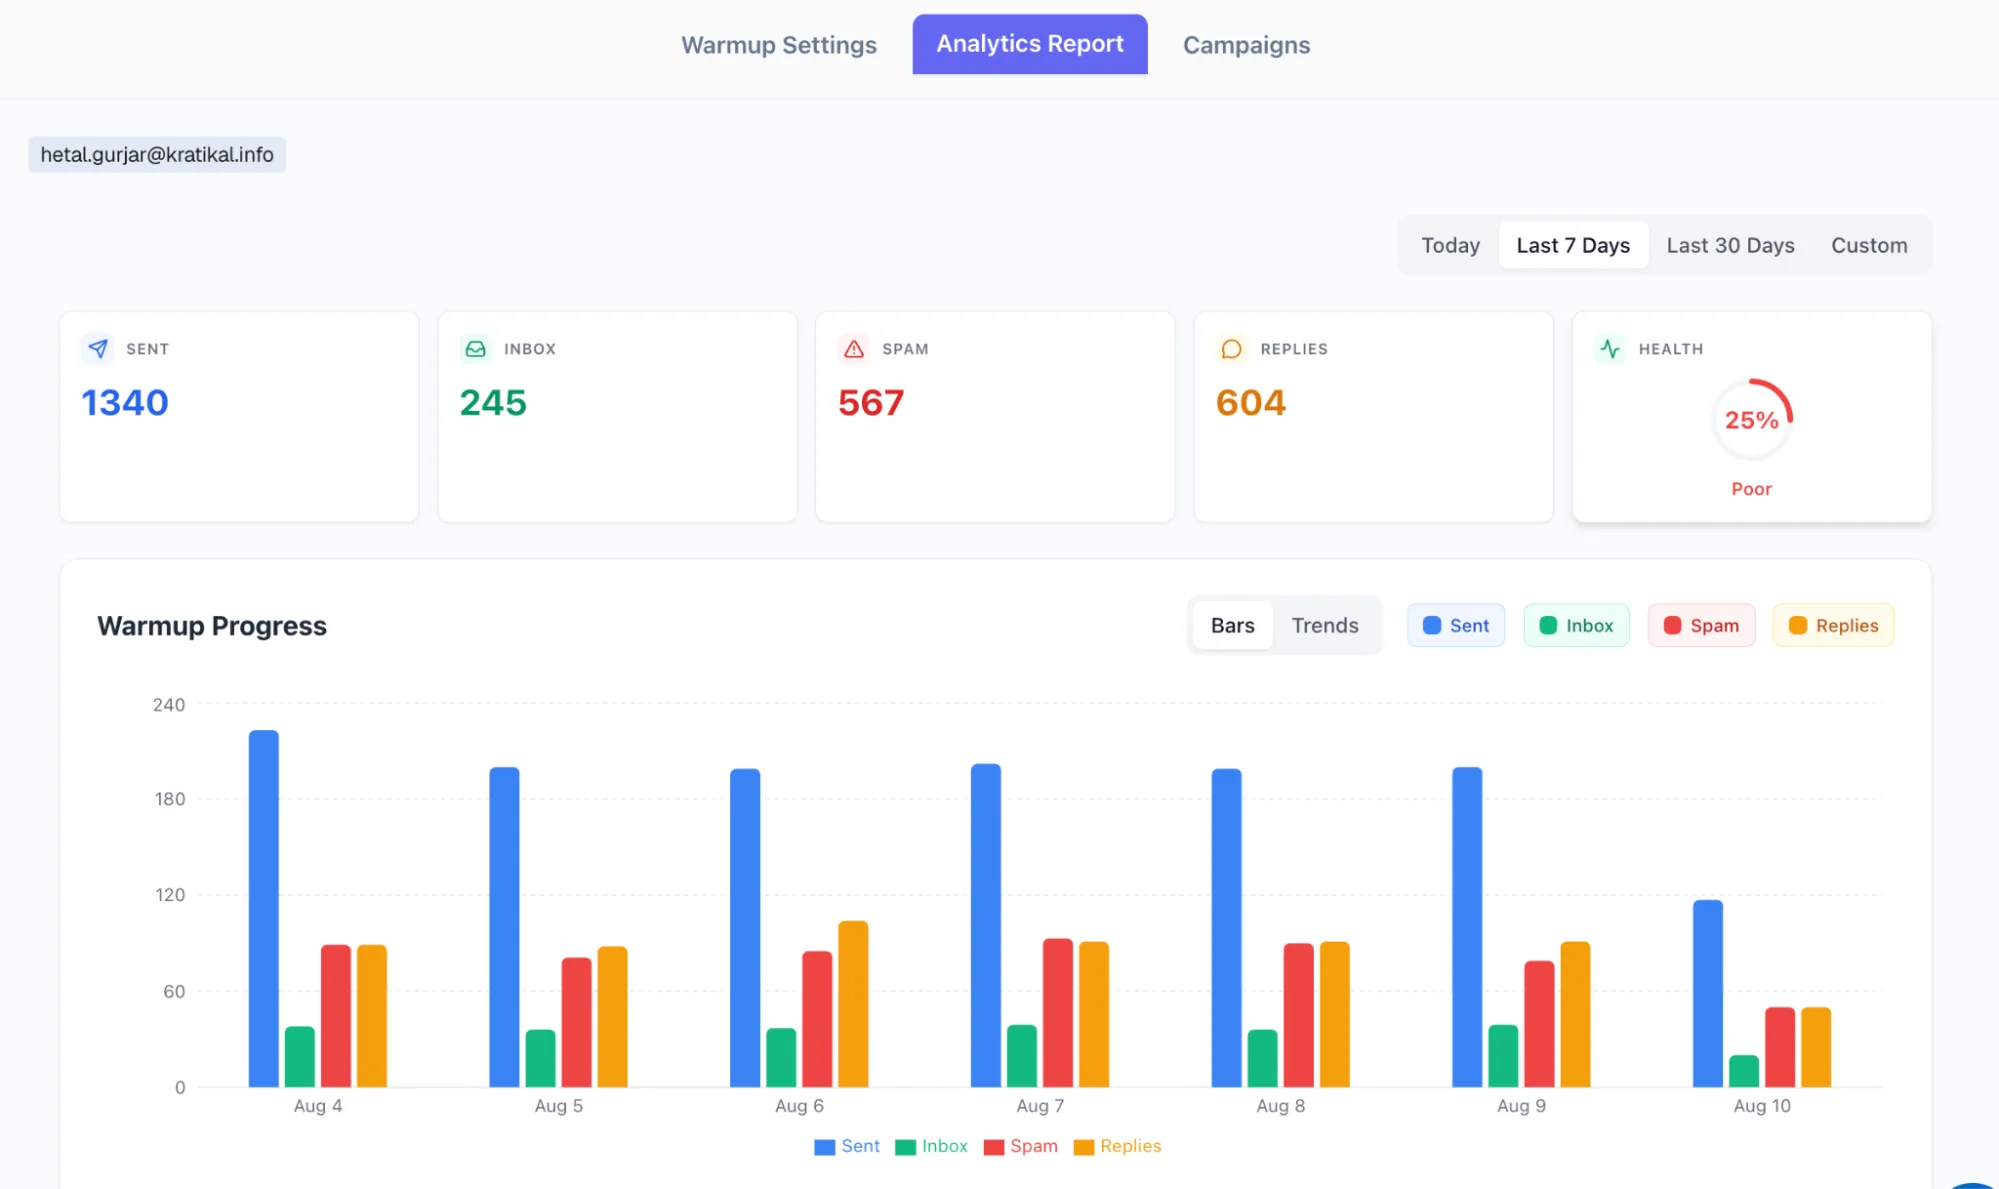
Task: Toggle the Inbox series filter chip
Action: coord(1576,625)
